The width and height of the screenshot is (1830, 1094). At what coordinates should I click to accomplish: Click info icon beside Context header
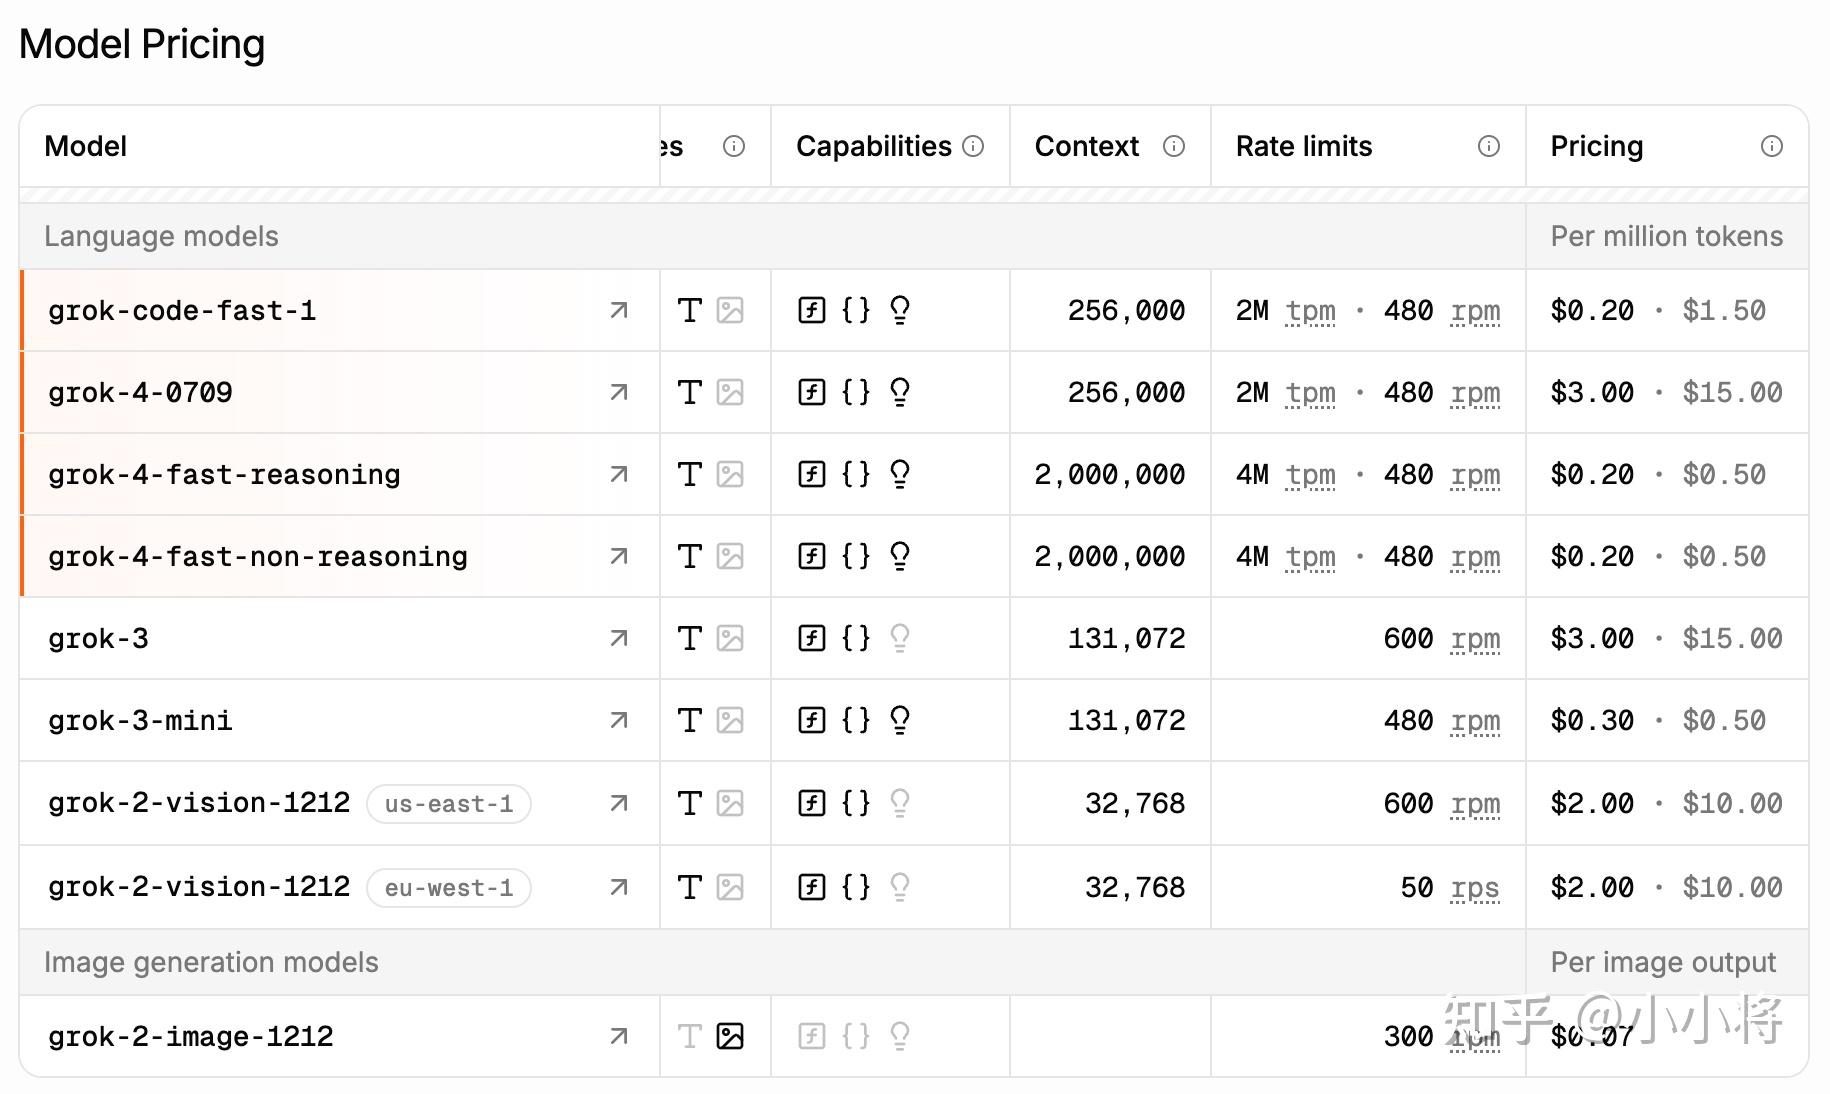(1174, 147)
